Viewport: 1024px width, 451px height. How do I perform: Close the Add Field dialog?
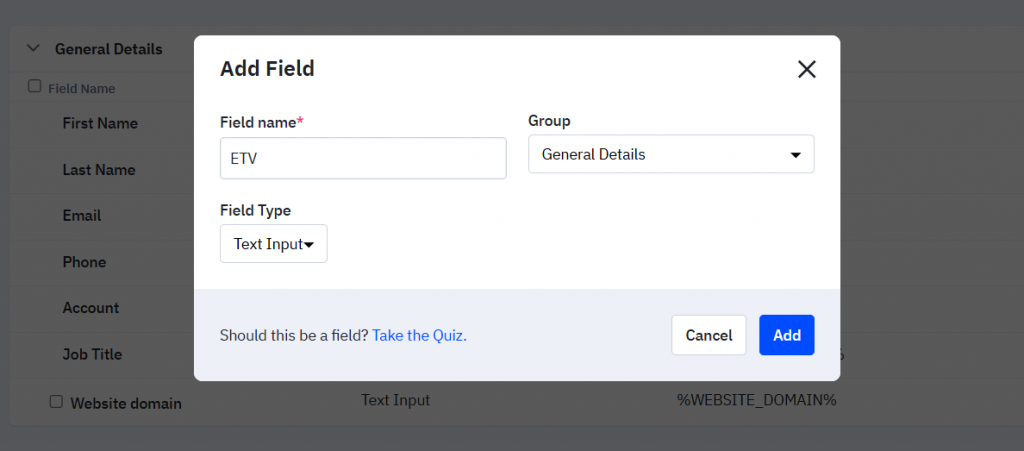click(806, 69)
